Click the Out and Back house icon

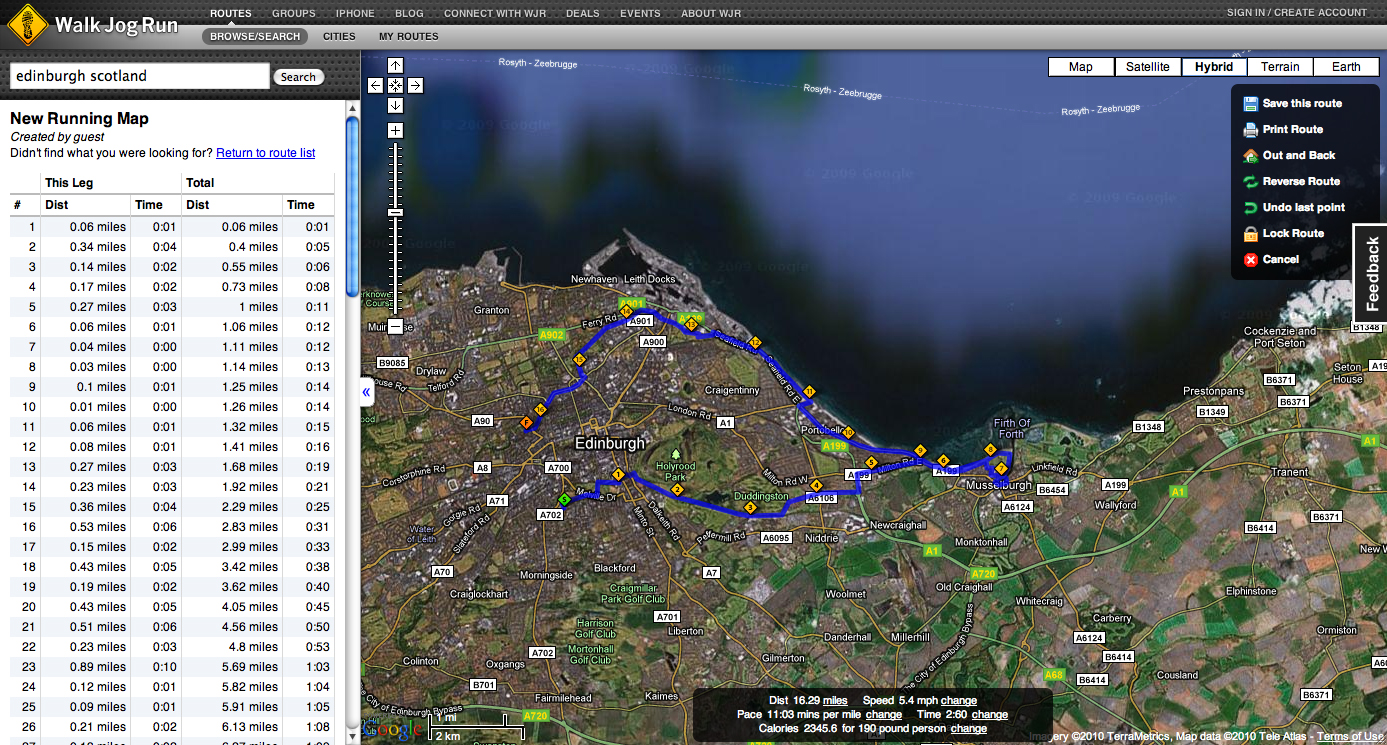tap(1250, 156)
